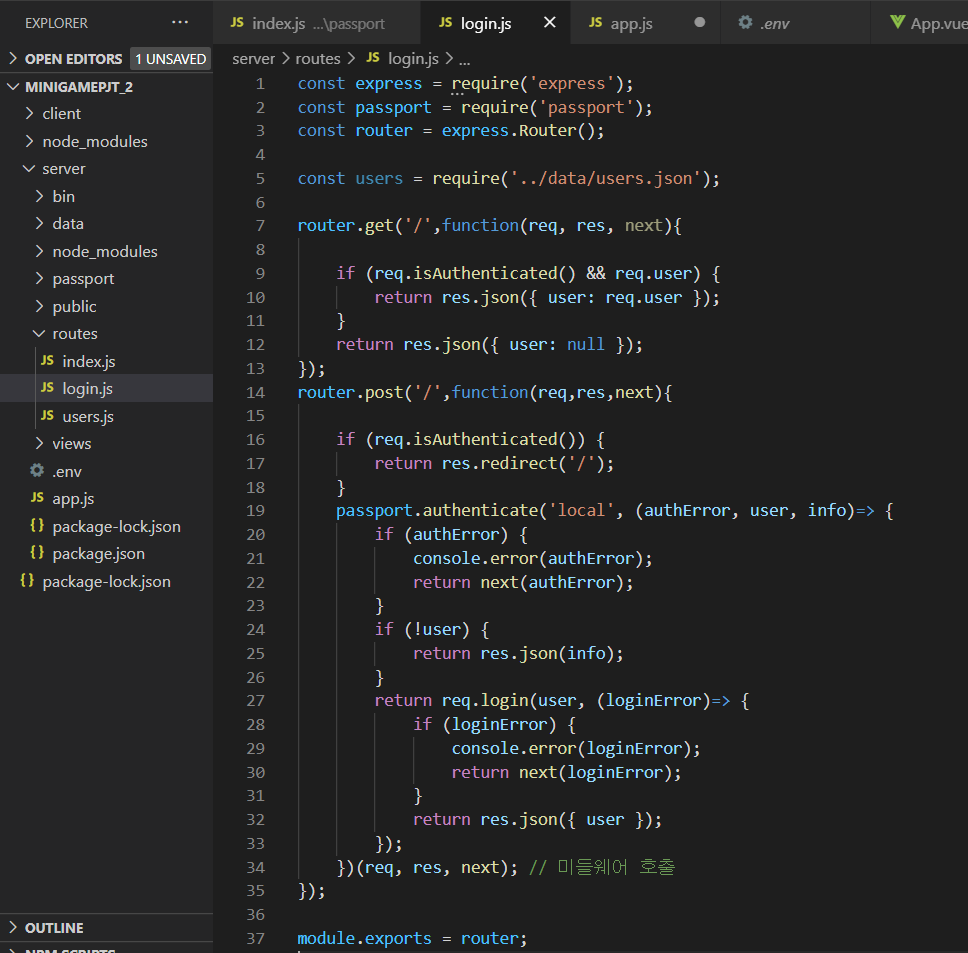
Task: Click braces icon of root package-lock.json
Action: pyautogui.click(x=27, y=581)
